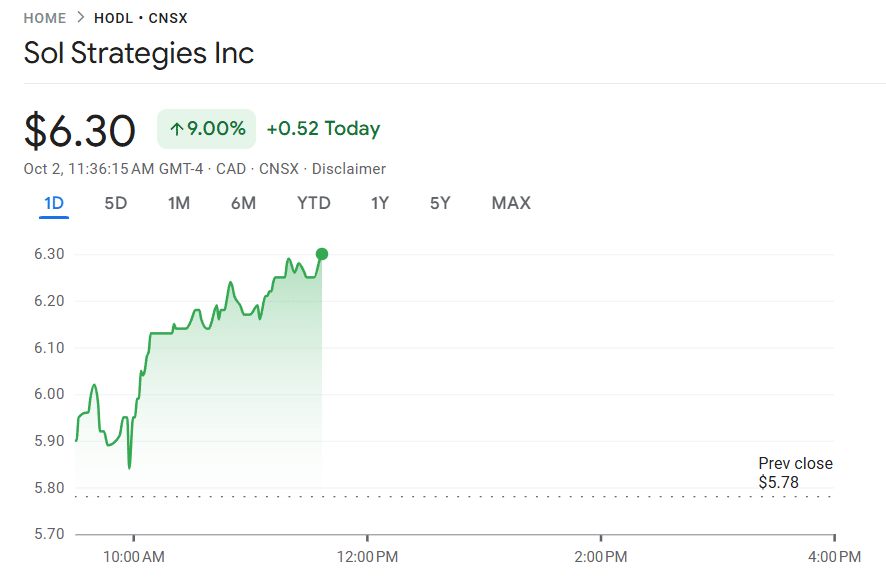Switch to the 5D chart view
The image size is (886, 585).
pos(115,202)
